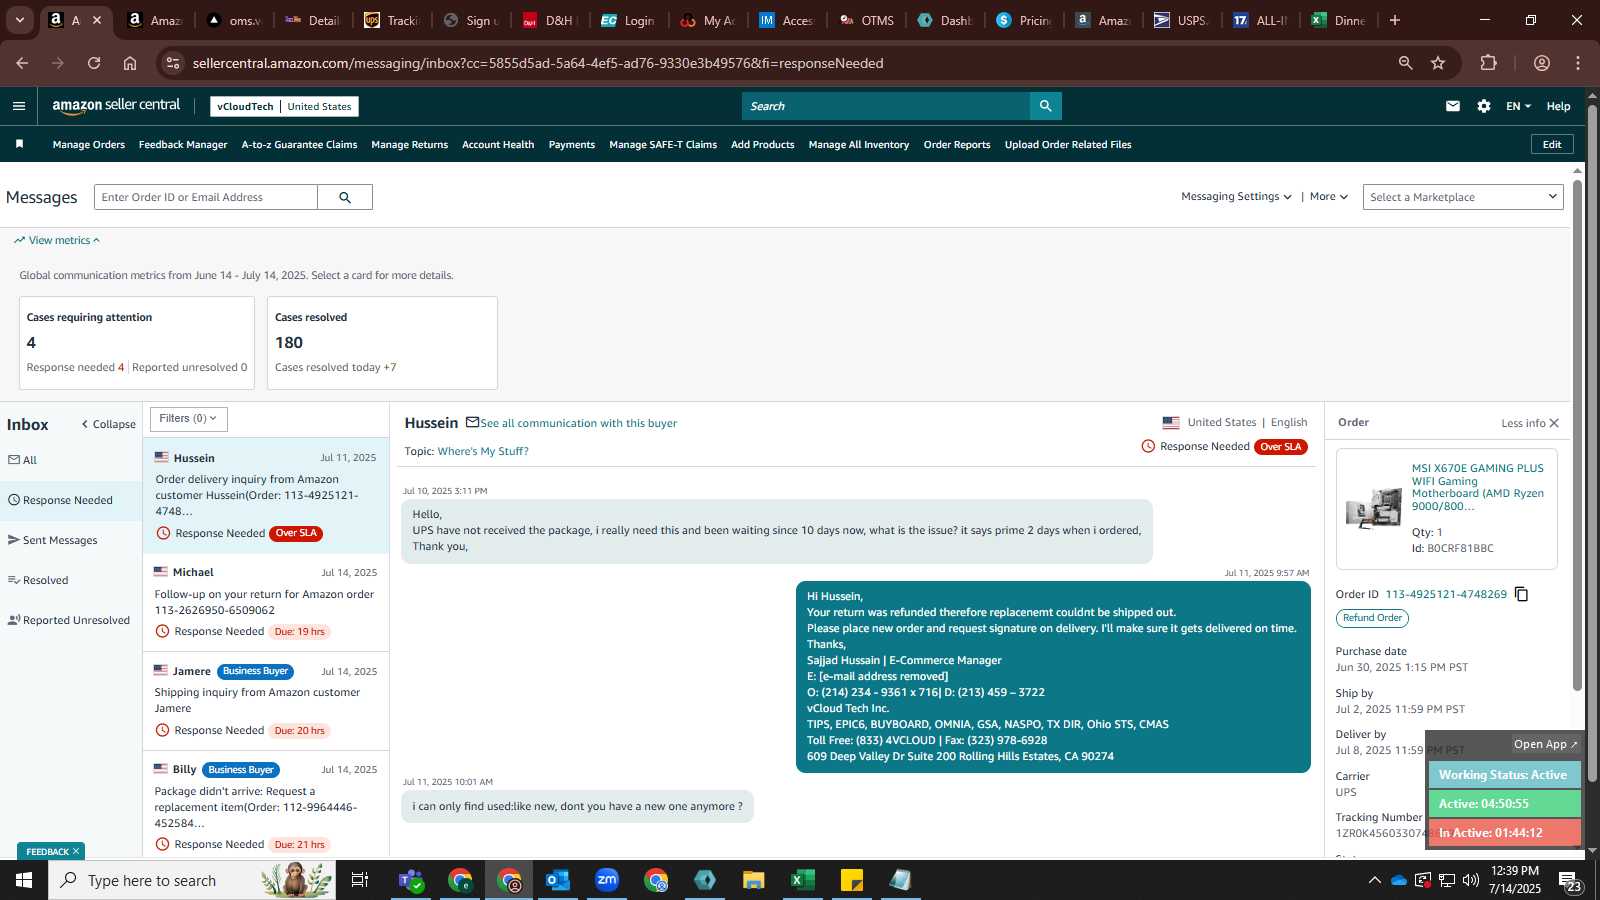Open Account Health menu item

click(x=498, y=145)
